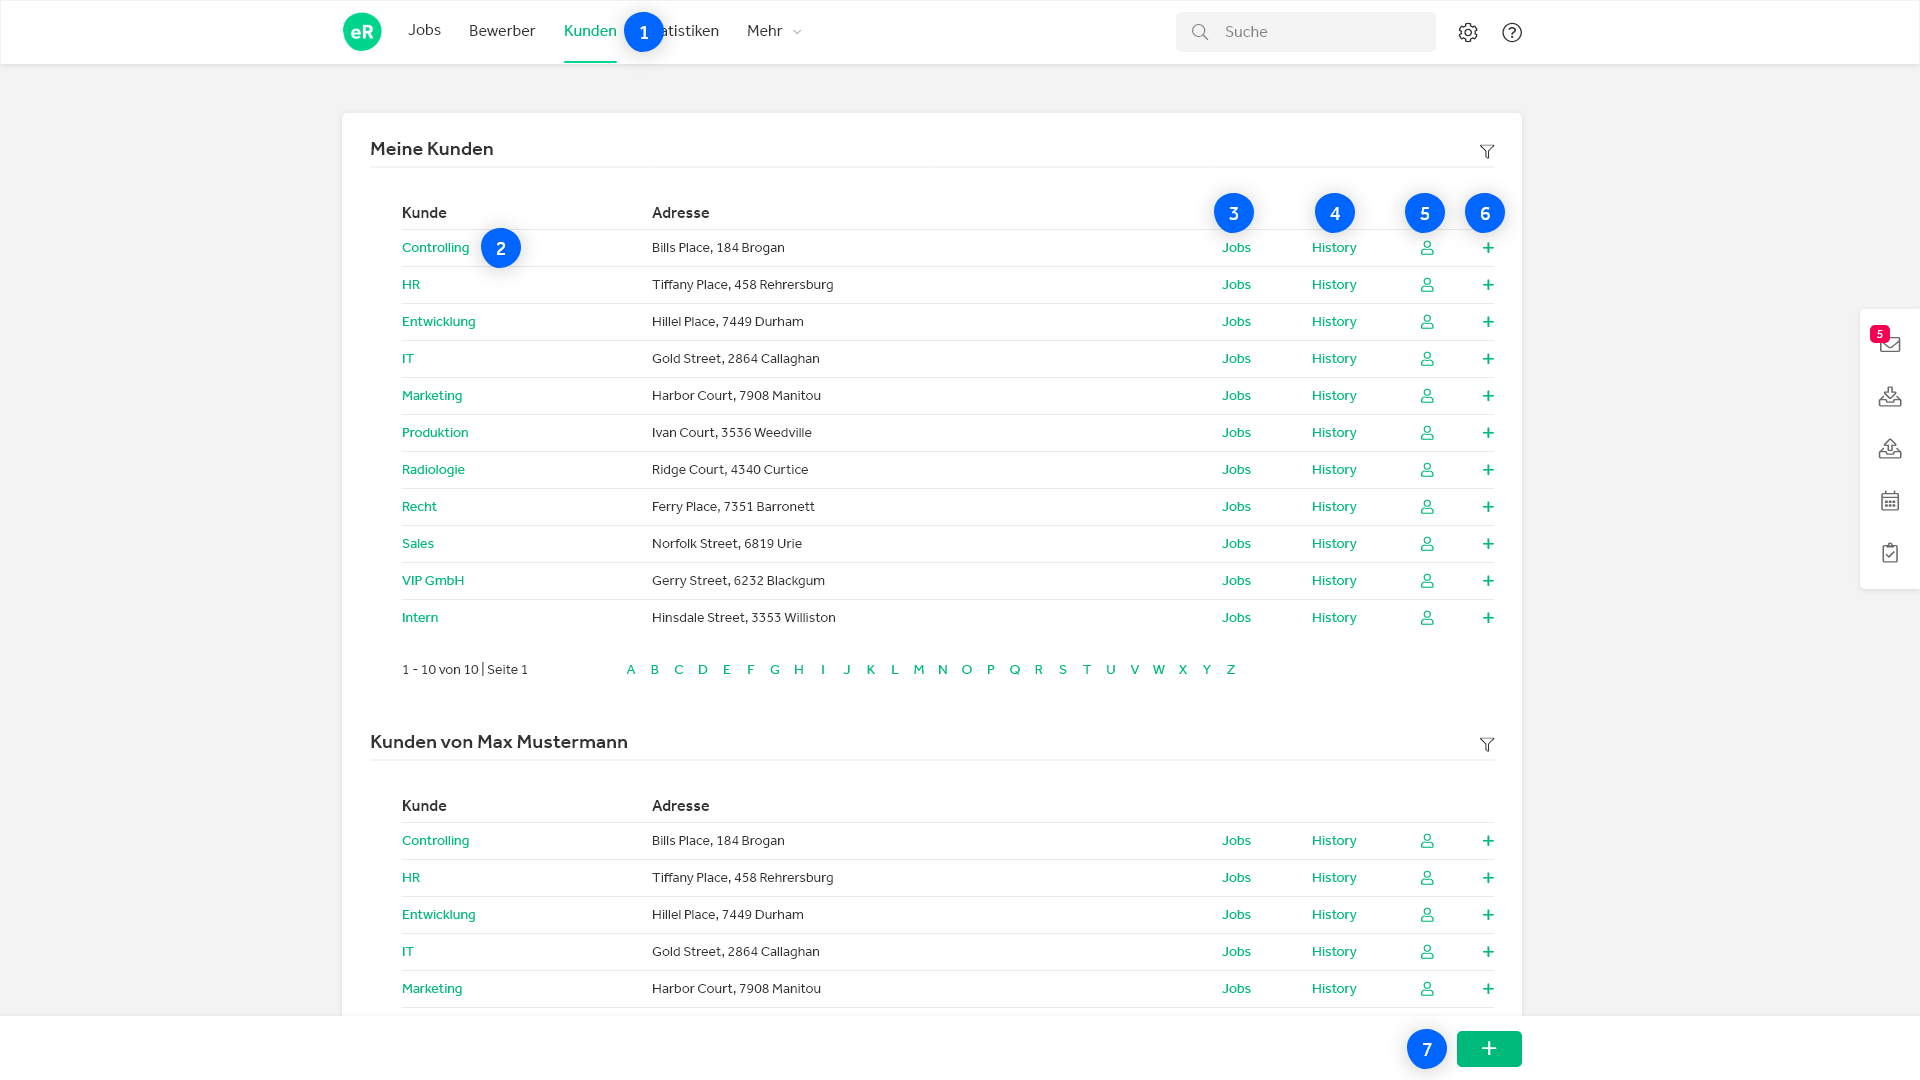Click the Kunde column header in Meine Kunden
Image resolution: width=1920 pixels, height=1080 pixels.
tap(424, 213)
